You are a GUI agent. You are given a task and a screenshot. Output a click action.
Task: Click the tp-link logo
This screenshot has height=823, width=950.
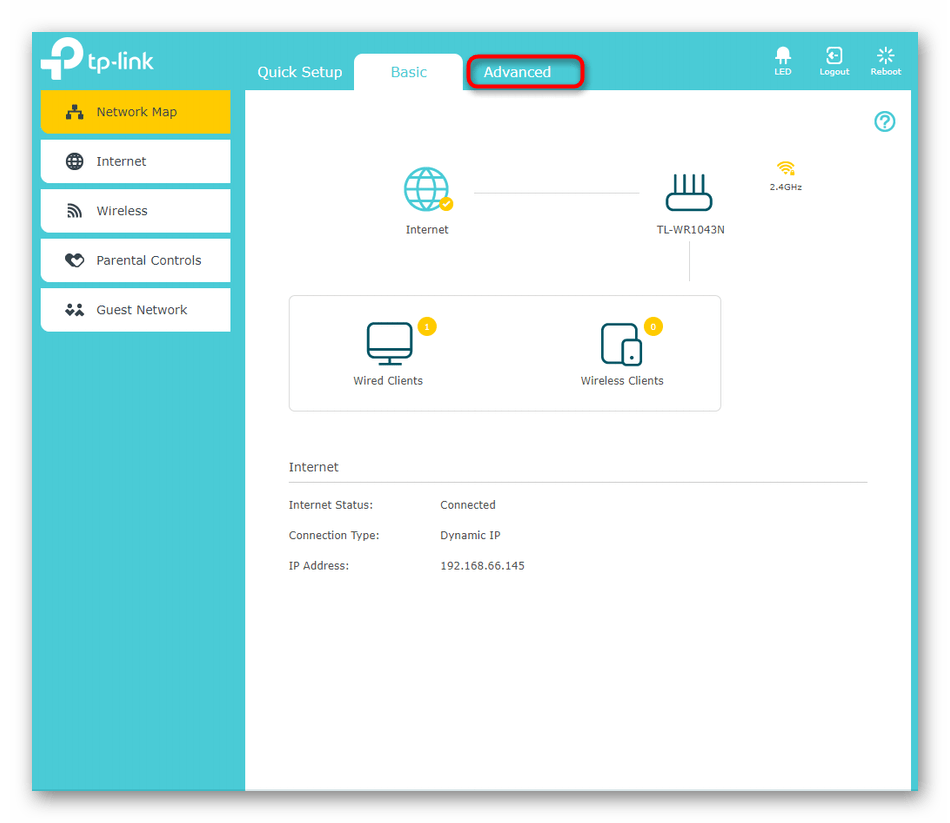[x=97, y=59]
